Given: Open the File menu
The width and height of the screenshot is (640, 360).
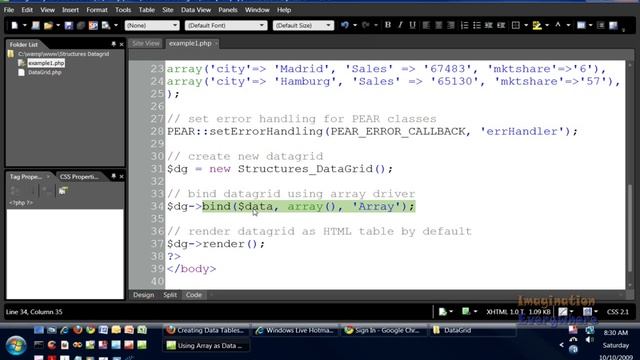Looking at the screenshot, I should click(9, 10).
